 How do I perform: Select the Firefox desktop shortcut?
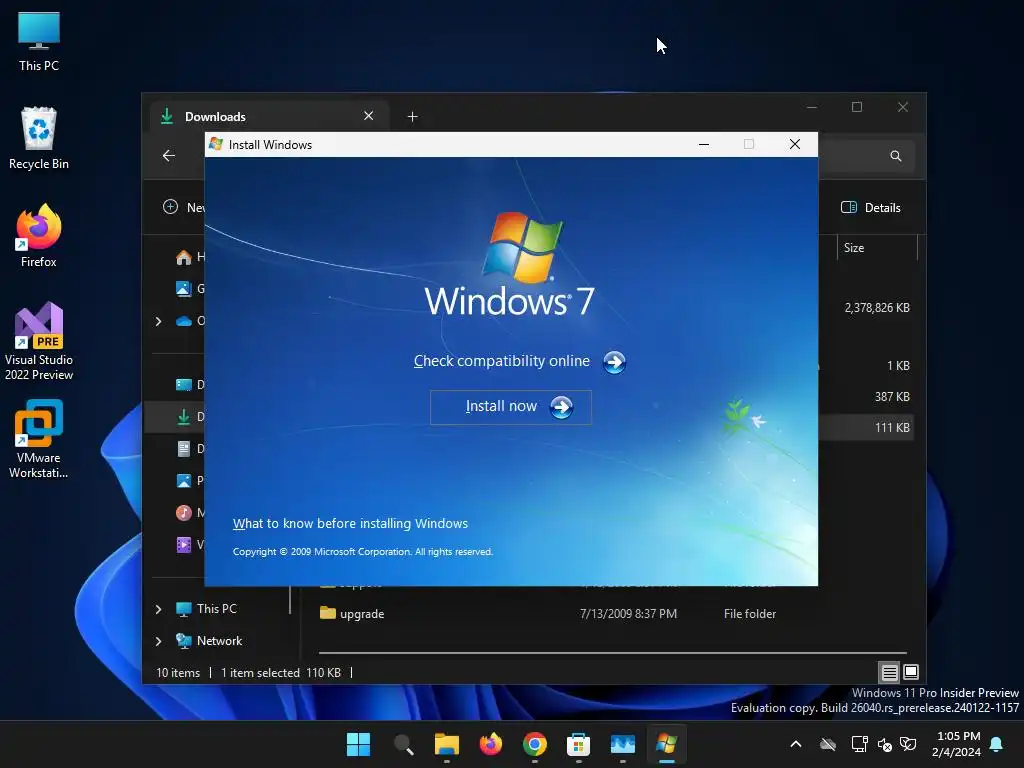coord(39,236)
